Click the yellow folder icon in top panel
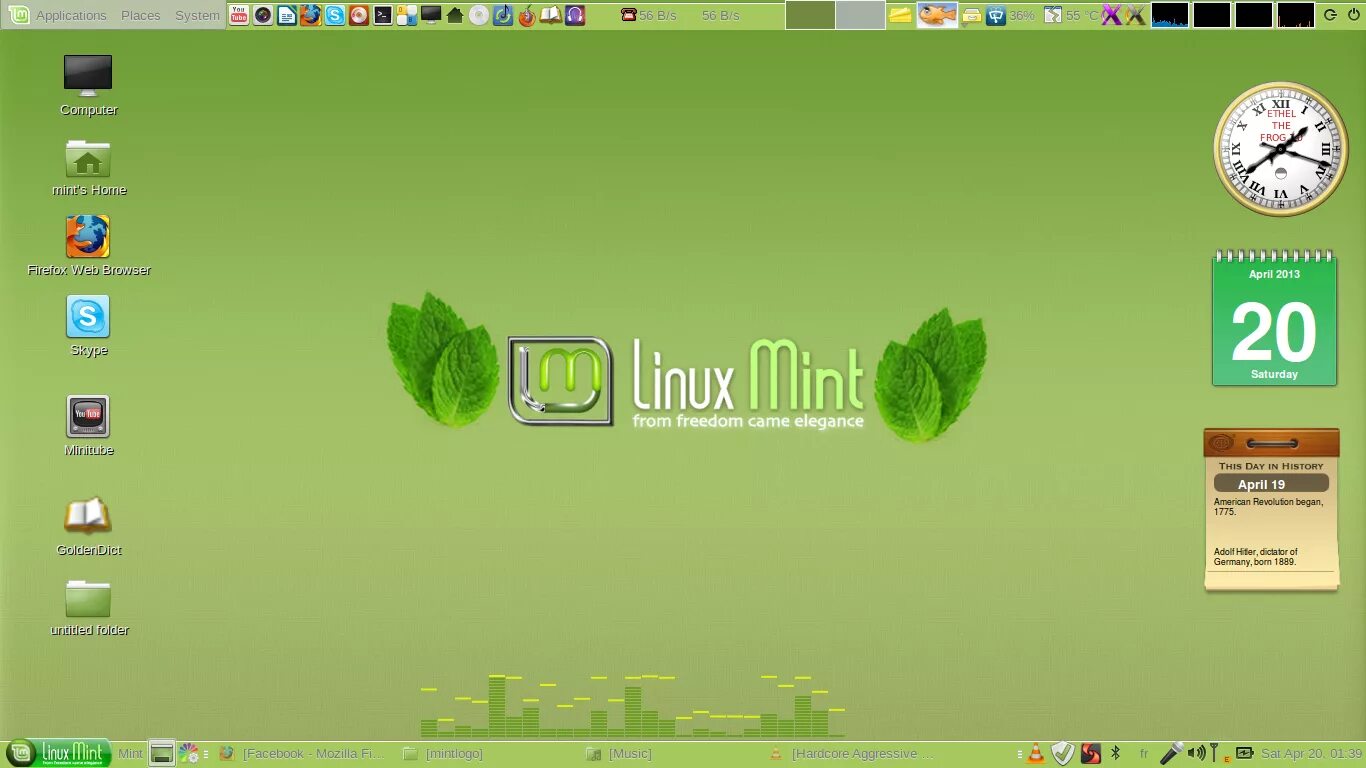This screenshot has height=768, width=1366. [x=900, y=15]
